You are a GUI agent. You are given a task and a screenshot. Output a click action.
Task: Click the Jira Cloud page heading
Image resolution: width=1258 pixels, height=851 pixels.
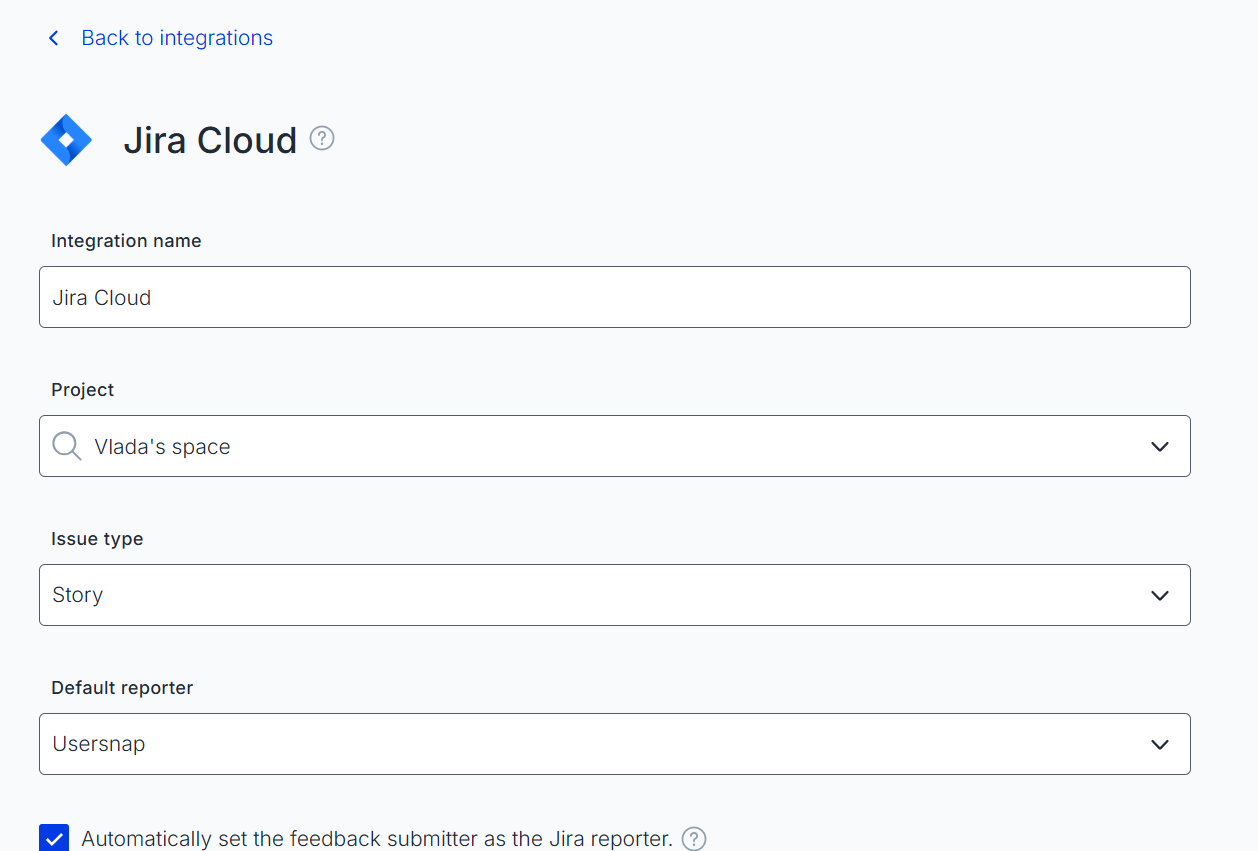pos(210,140)
